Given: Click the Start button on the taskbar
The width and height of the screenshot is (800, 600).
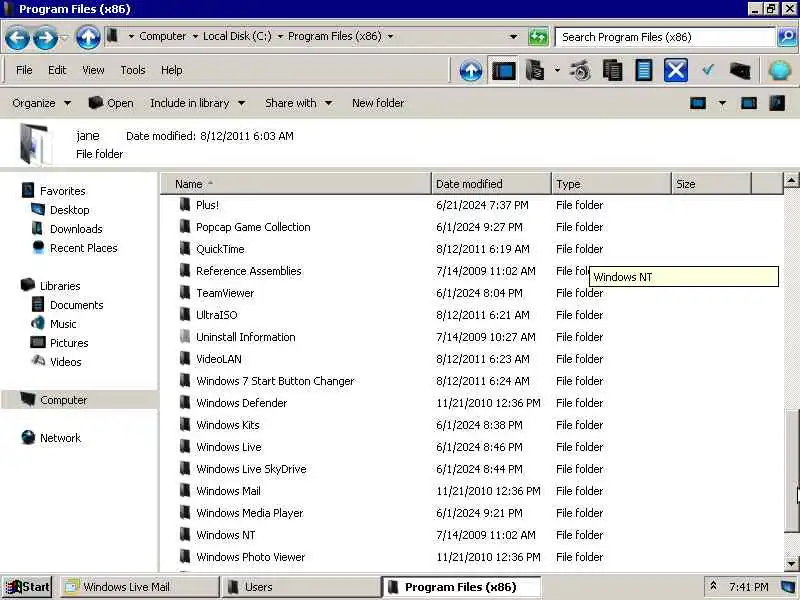Looking at the screenshot, I should coord(28,587).
